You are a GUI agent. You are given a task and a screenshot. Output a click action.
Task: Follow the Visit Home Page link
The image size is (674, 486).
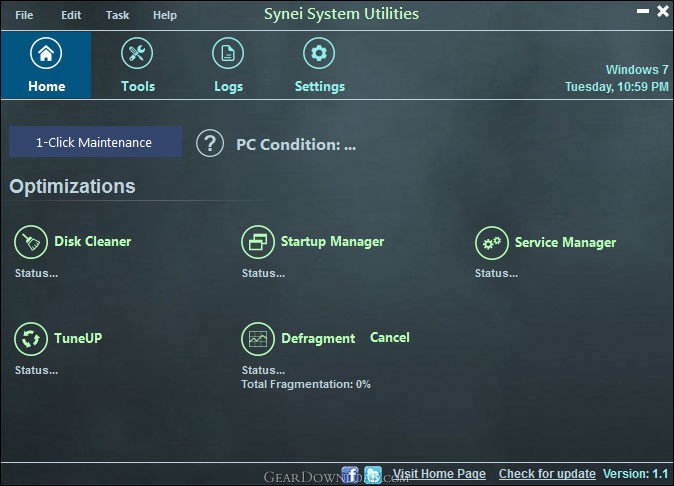pos(439,474)
